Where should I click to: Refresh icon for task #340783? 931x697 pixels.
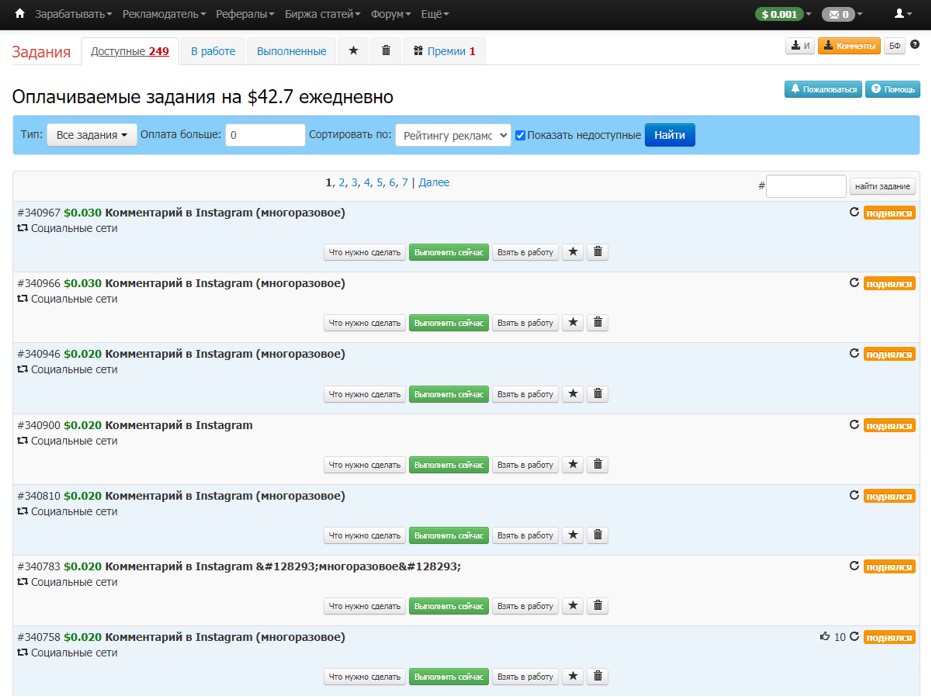pos(854,566)
